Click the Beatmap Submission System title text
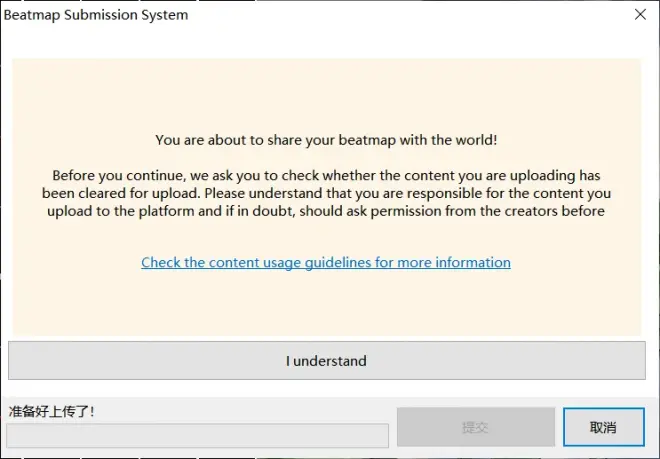 96,15
